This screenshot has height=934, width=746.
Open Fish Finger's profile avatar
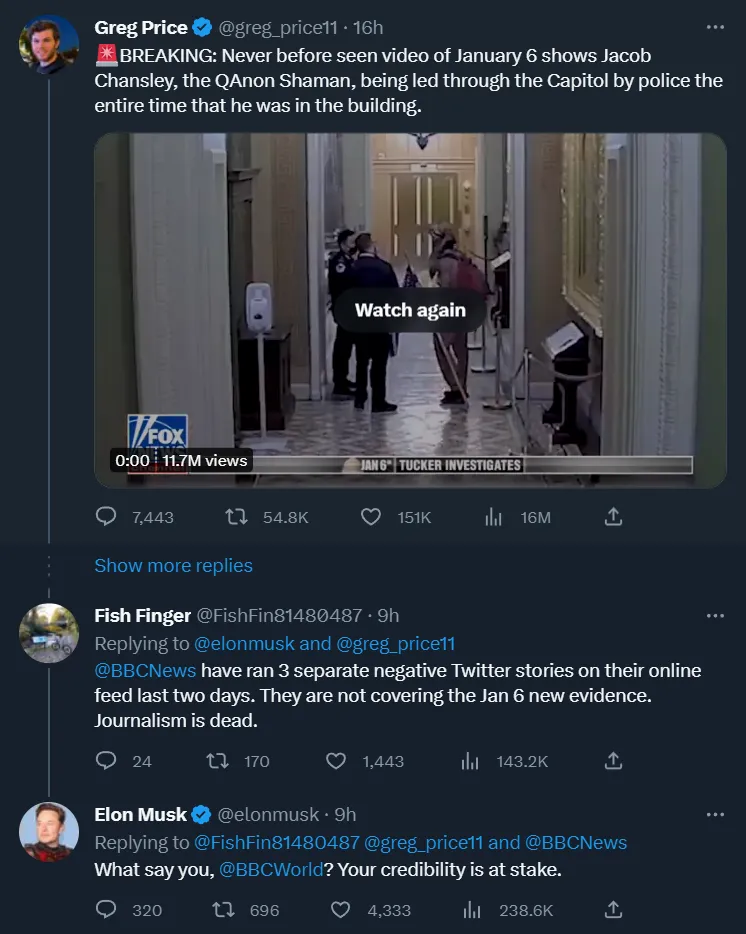(49, 633)
